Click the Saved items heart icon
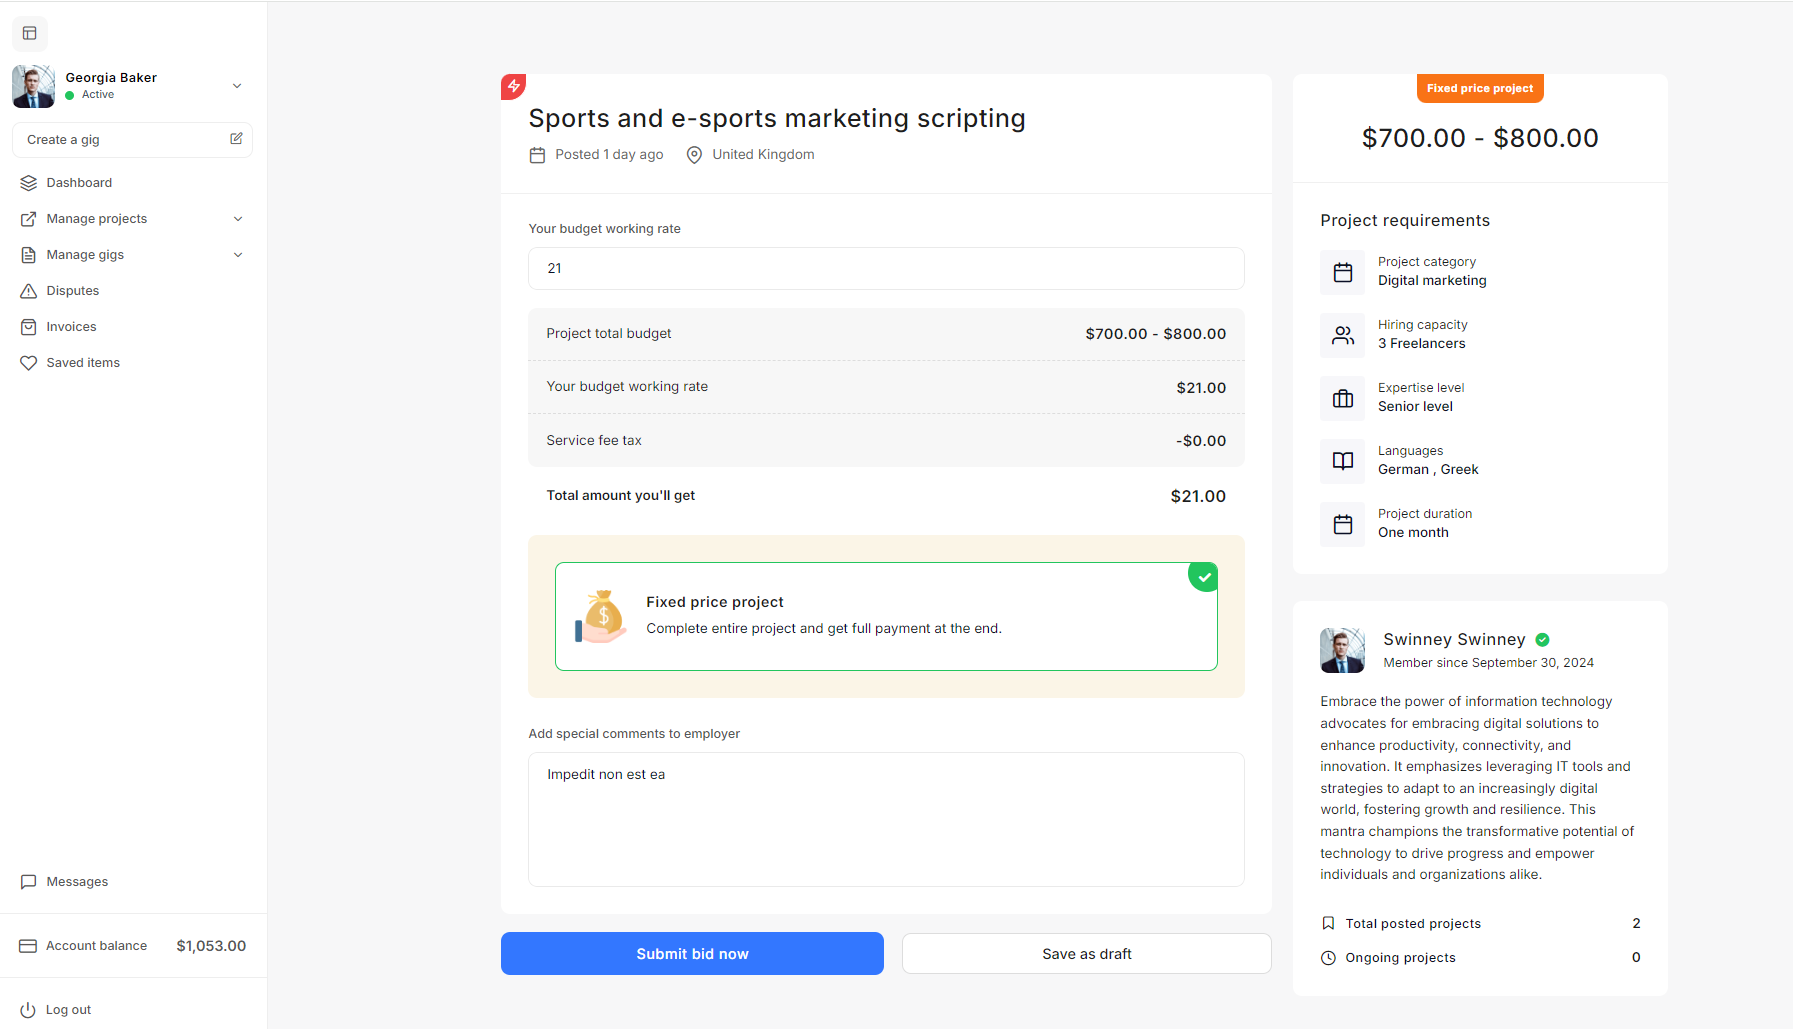Viewport: 1793px width, 1029px height. pyautogui.click(x=28, y=363)
